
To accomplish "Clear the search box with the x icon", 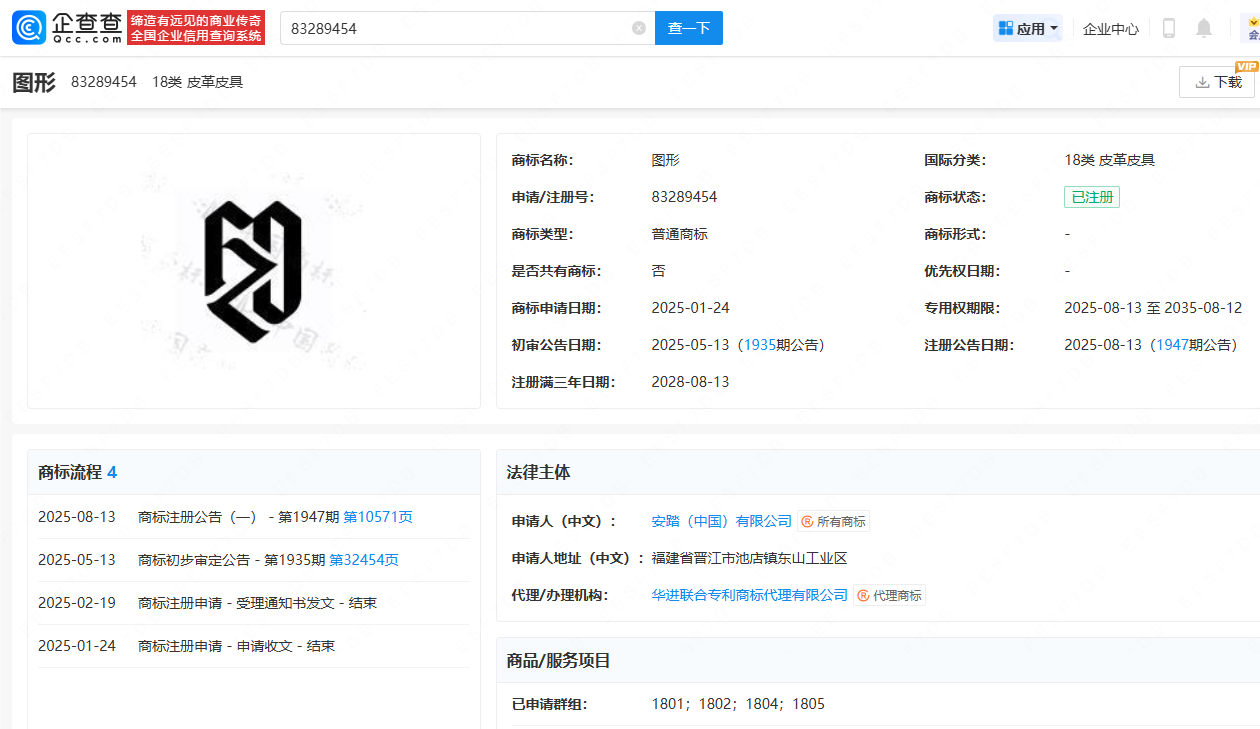I will tap(639, 28).
